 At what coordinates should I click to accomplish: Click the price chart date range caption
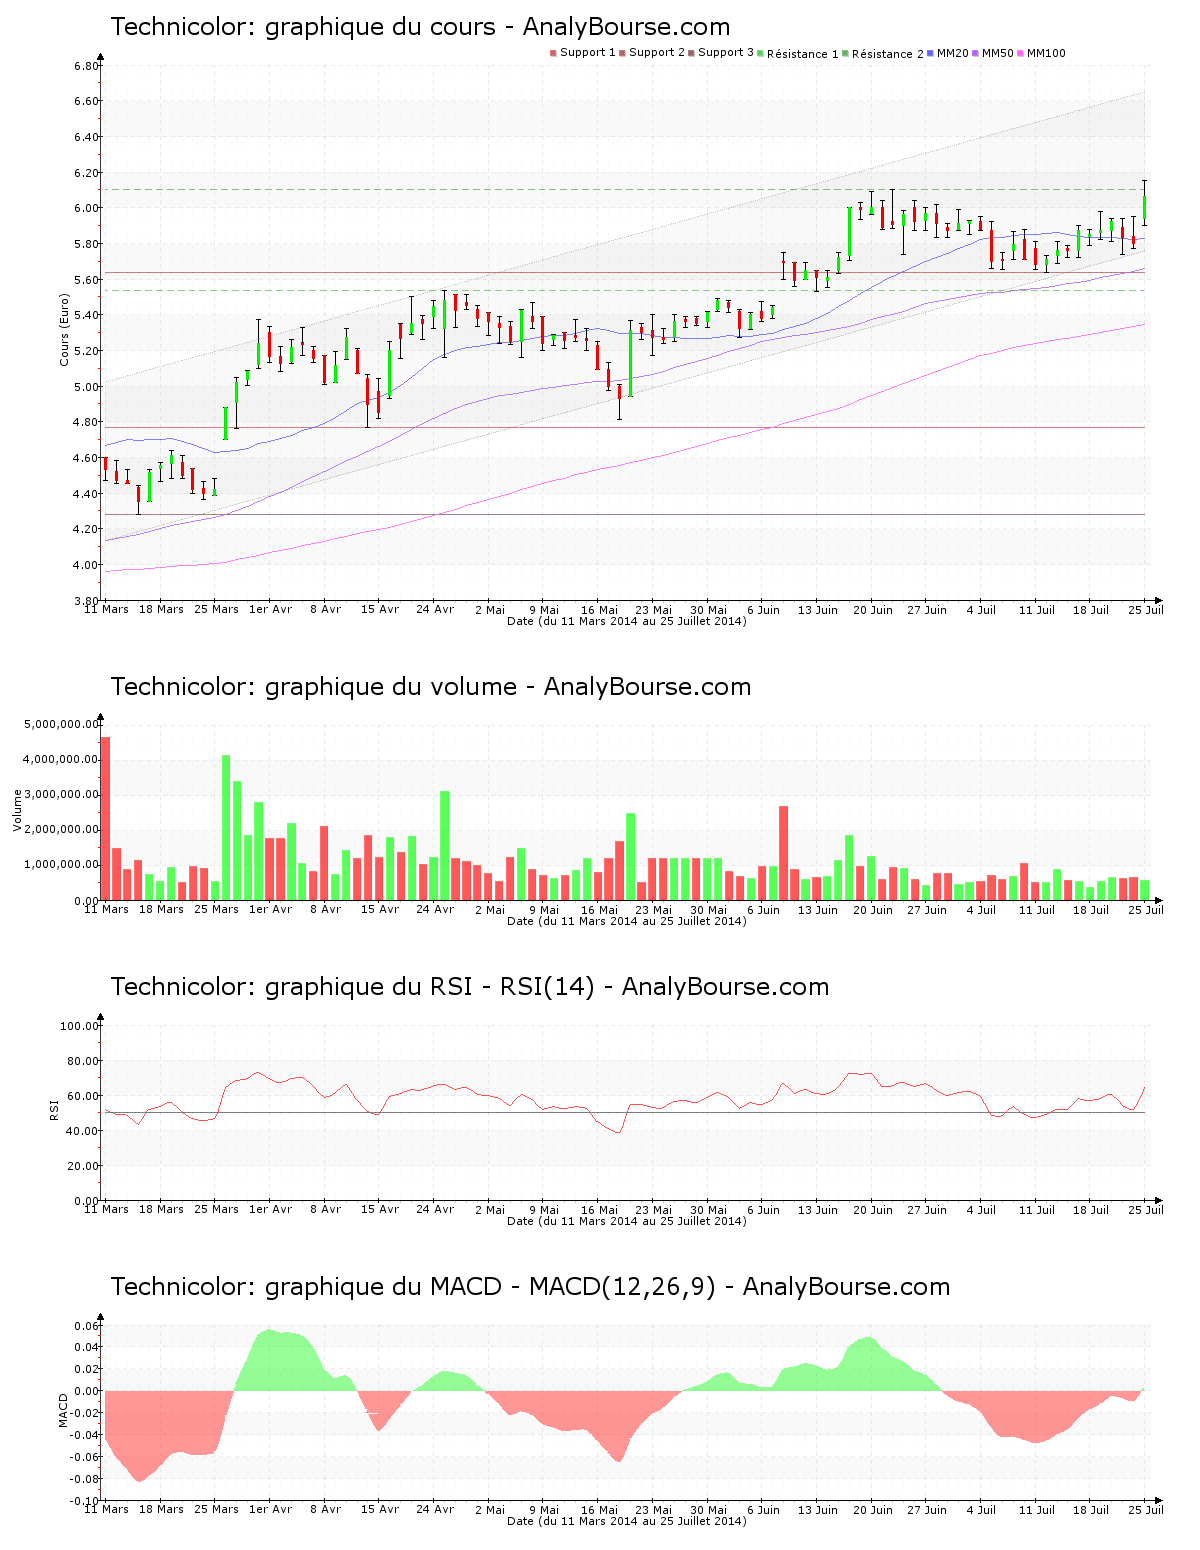tap(626, 621)
